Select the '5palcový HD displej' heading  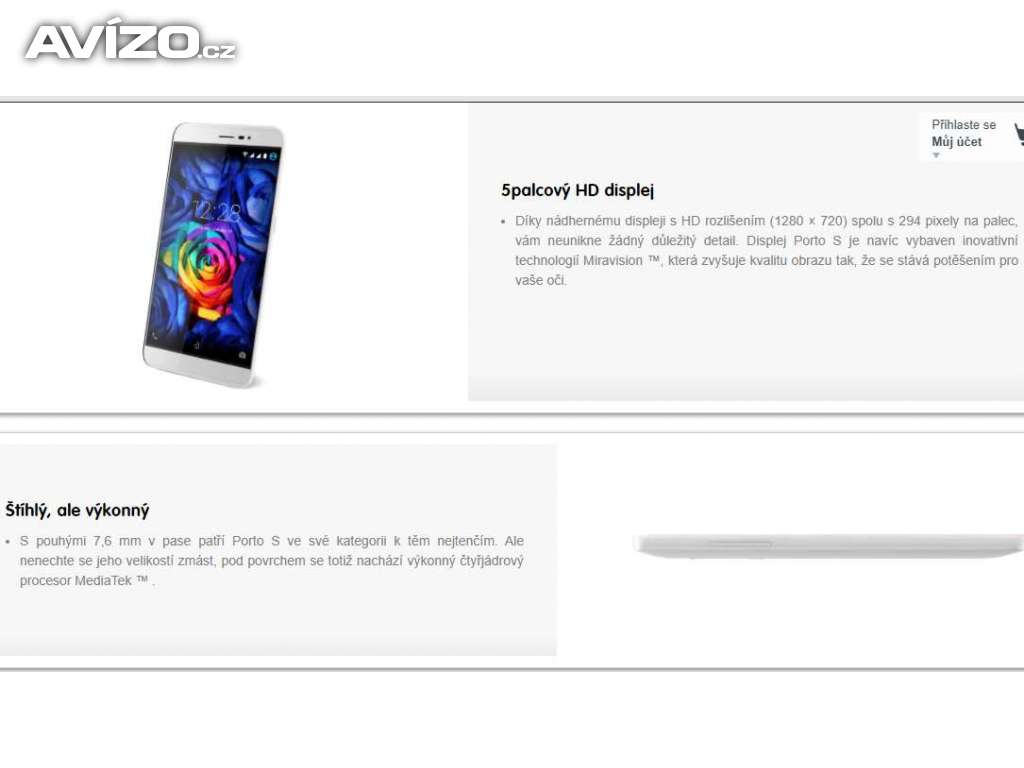[x=577, y=190]
